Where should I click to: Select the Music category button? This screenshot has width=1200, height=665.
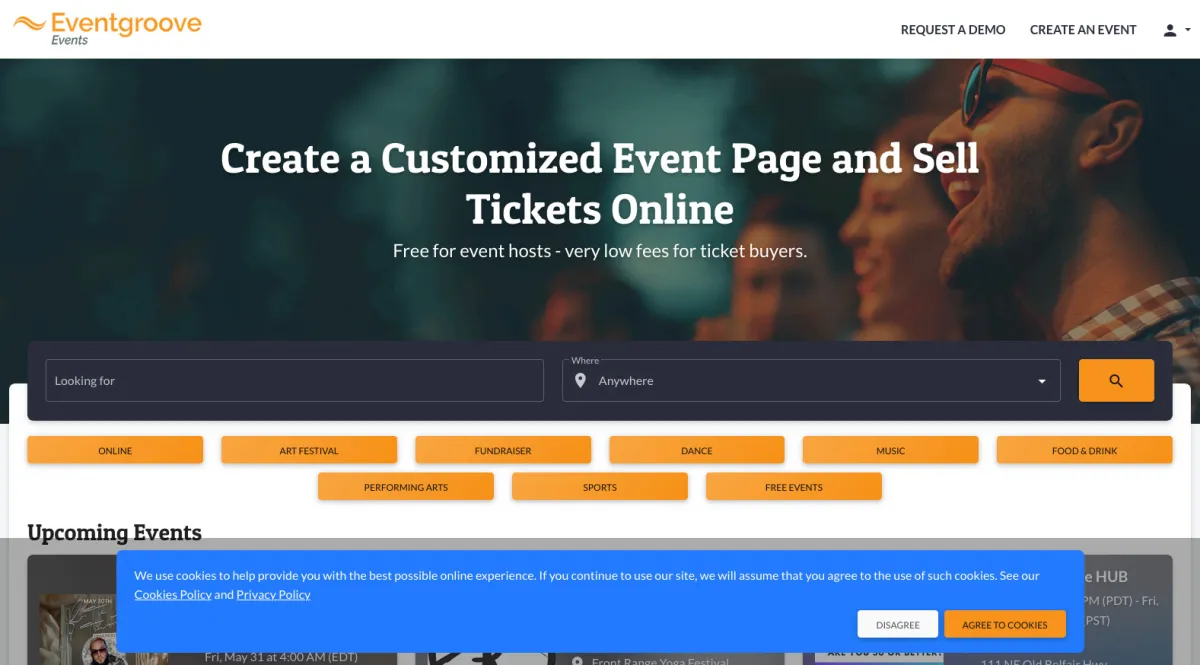[x=891, y=451]
